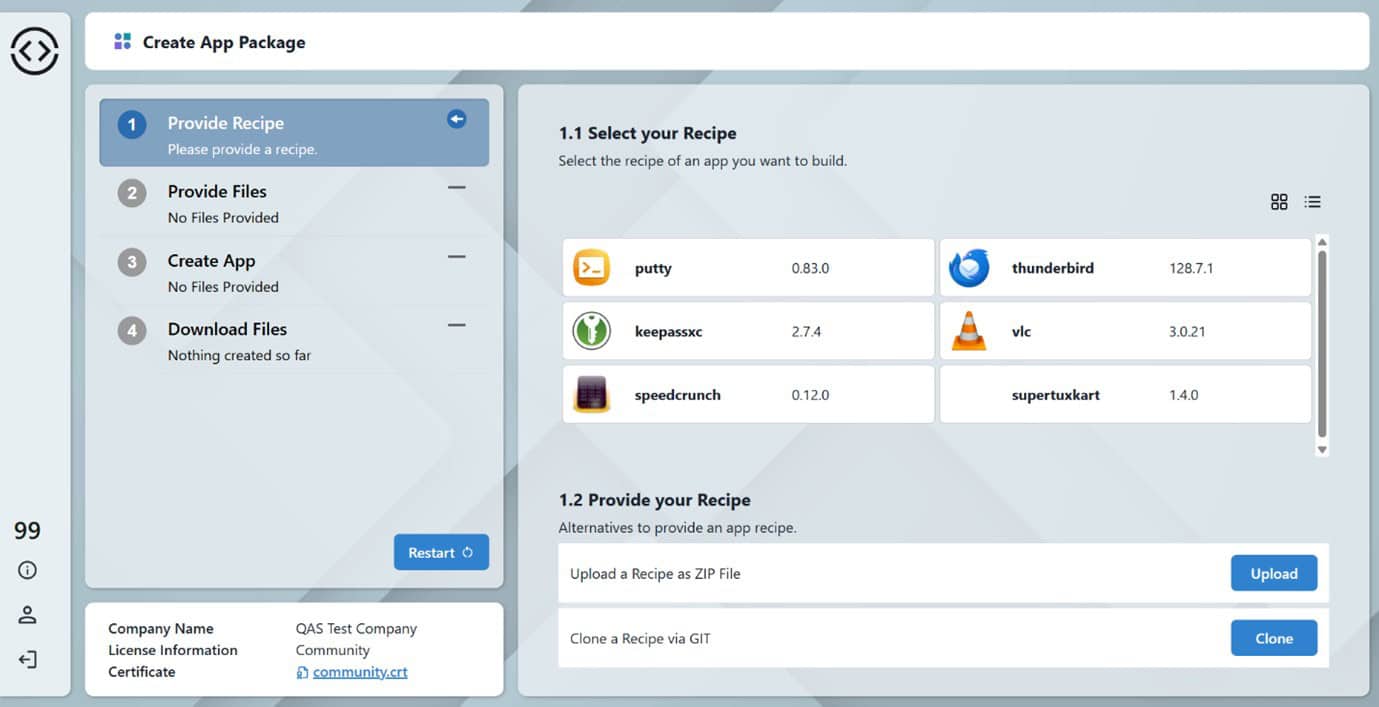This screenshot has height=707, width=1379.
Task: Click the recipe list scroll up arrow
Action: tap(1322, 241)
